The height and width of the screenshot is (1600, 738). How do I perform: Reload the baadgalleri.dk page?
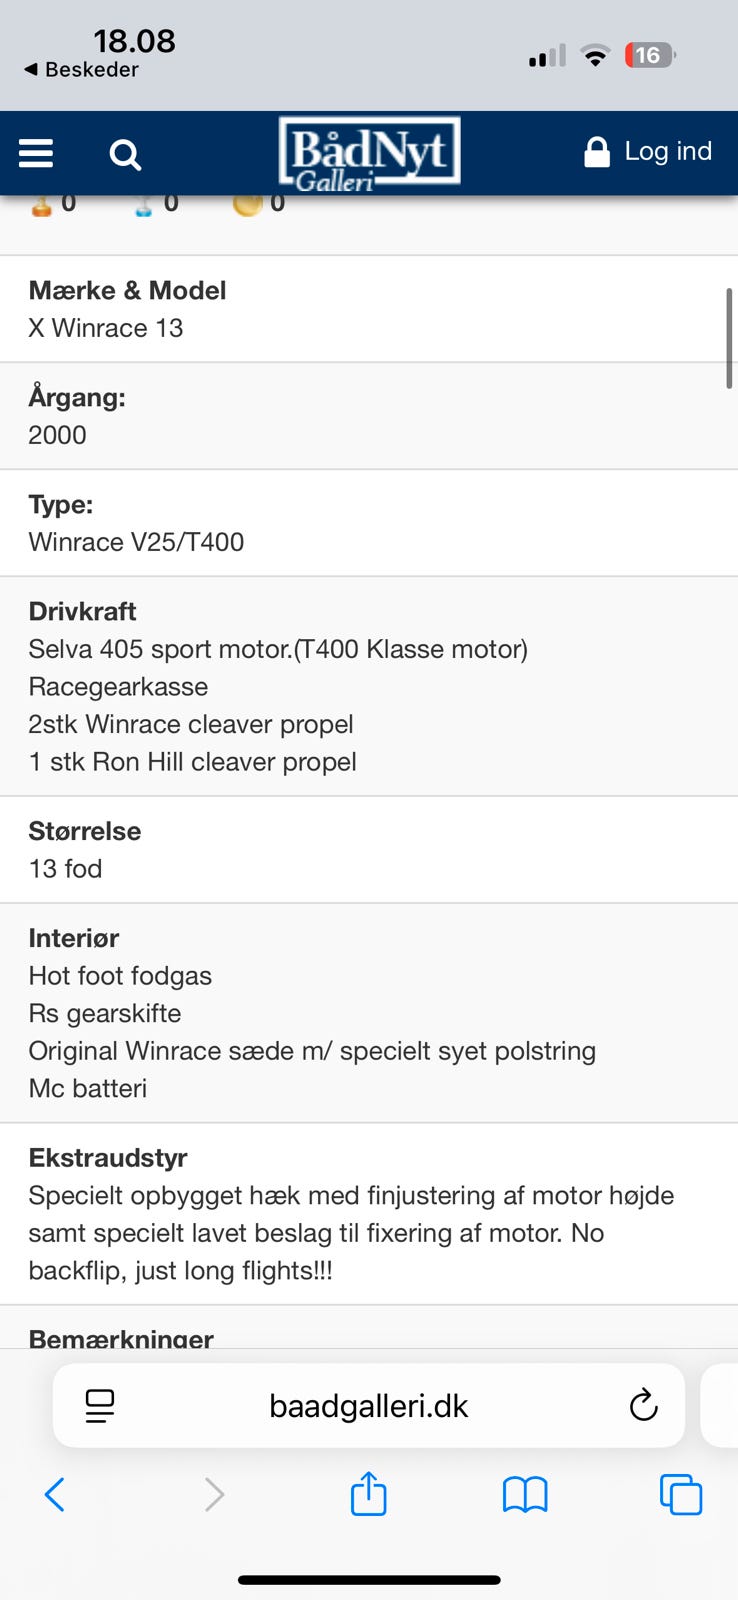tap(643, 1405)
